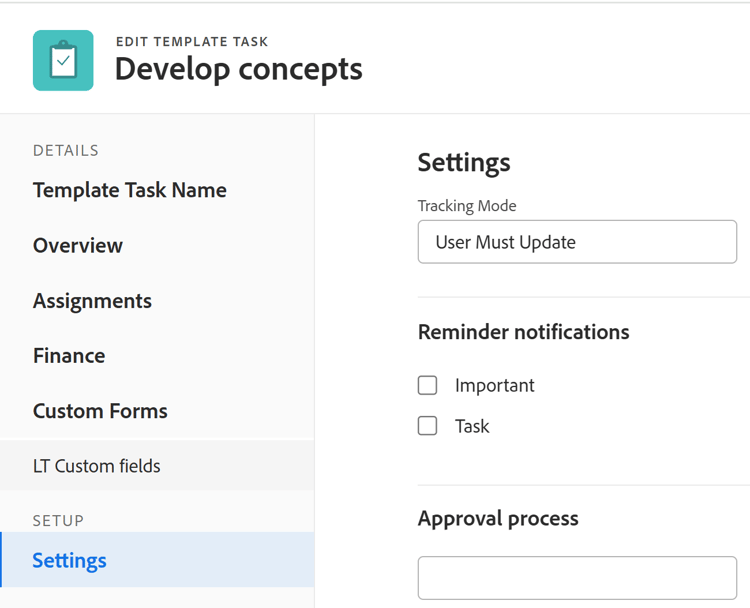Viewport: 750px width, 608px height.
Task: Click the Settings heading in main panel
Action: point(464,162)
